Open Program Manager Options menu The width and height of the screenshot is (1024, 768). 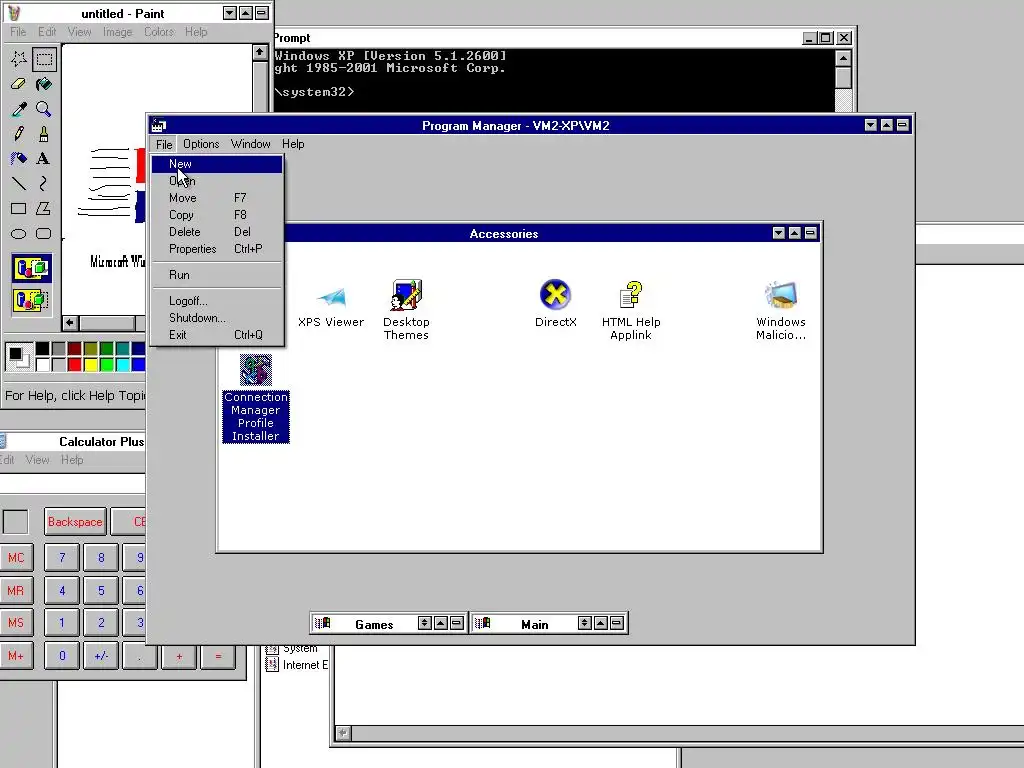(x=201, y=144)
